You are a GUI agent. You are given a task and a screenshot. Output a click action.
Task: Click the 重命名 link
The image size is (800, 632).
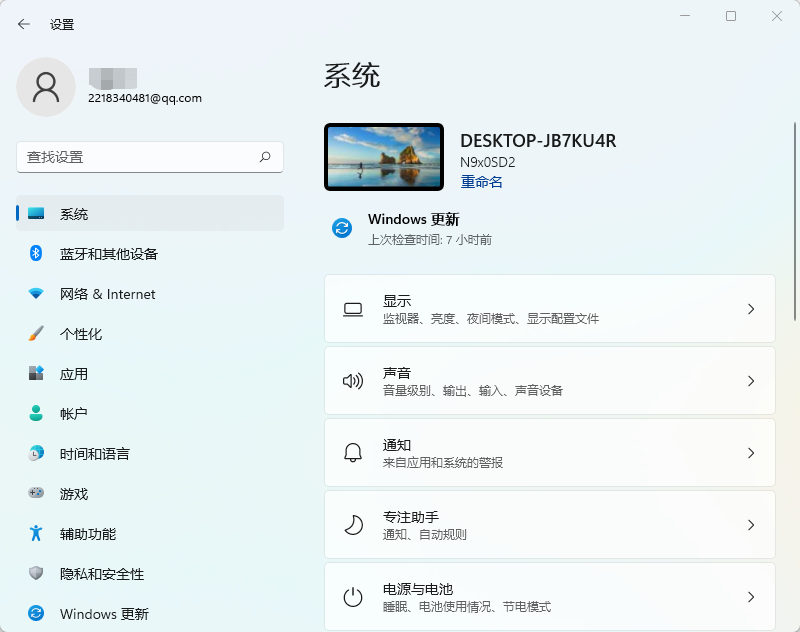tap(481, 182)
